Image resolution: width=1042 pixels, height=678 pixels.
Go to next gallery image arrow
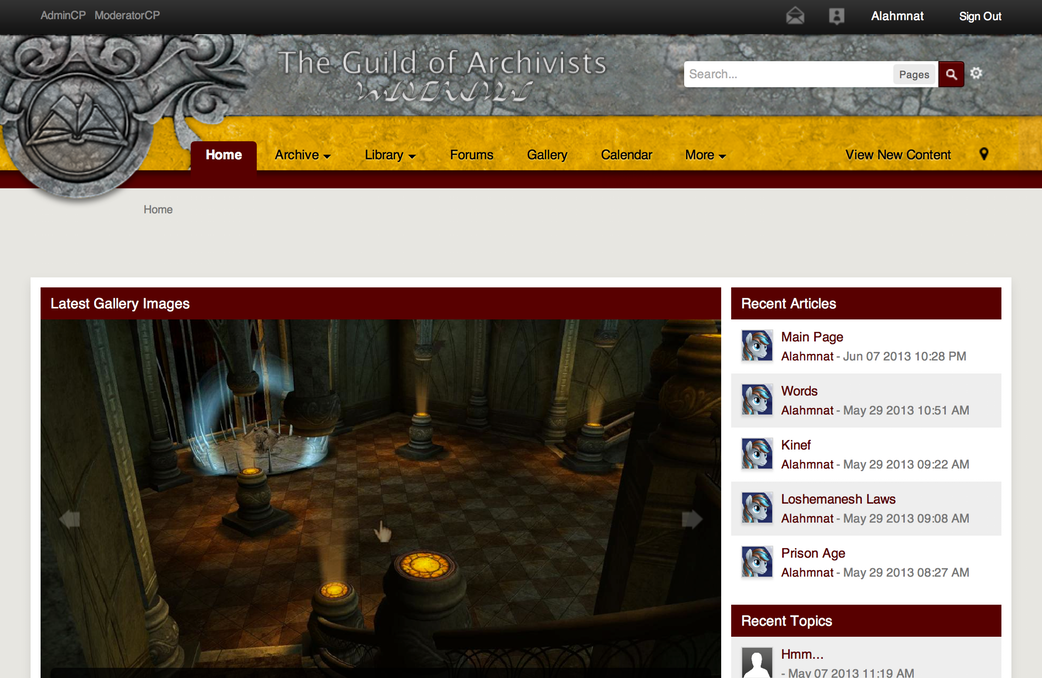(692, 519)
